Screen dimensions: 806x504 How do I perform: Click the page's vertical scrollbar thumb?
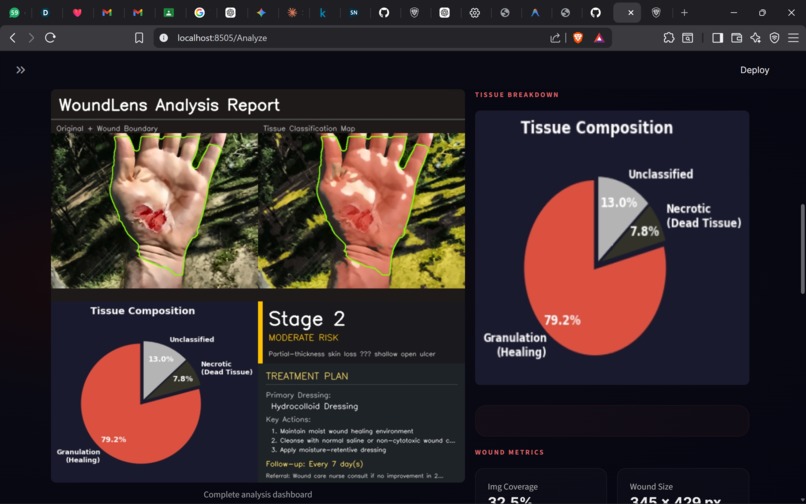802,249
